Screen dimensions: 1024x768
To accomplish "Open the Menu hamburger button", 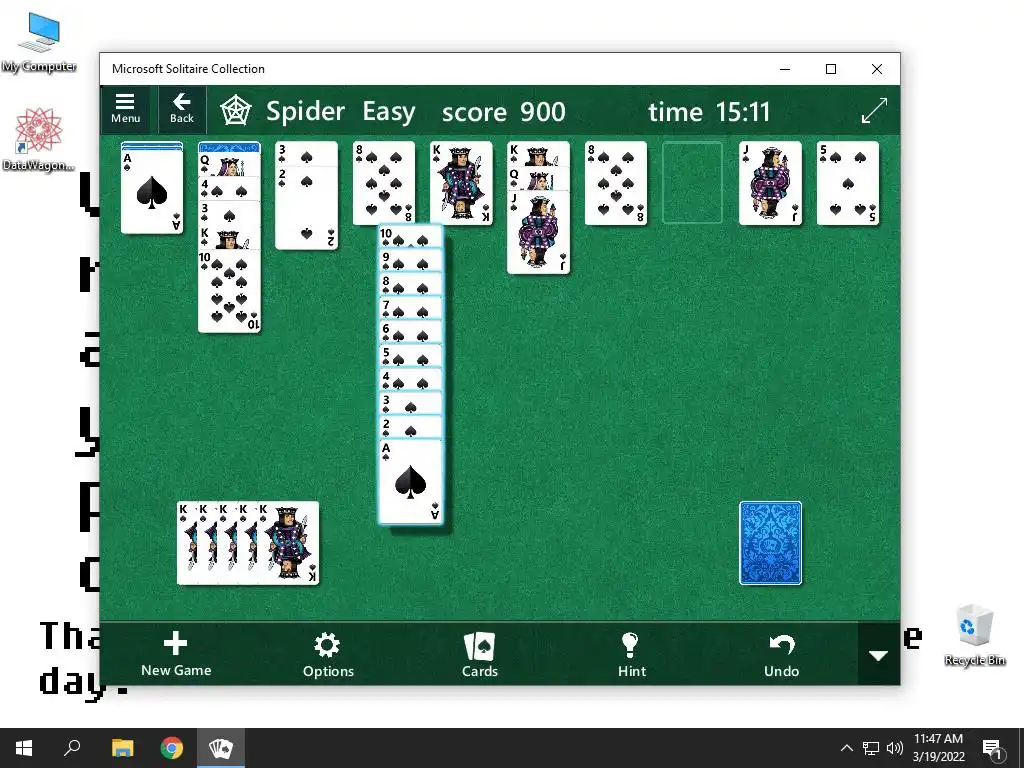I will click(125, 109).
